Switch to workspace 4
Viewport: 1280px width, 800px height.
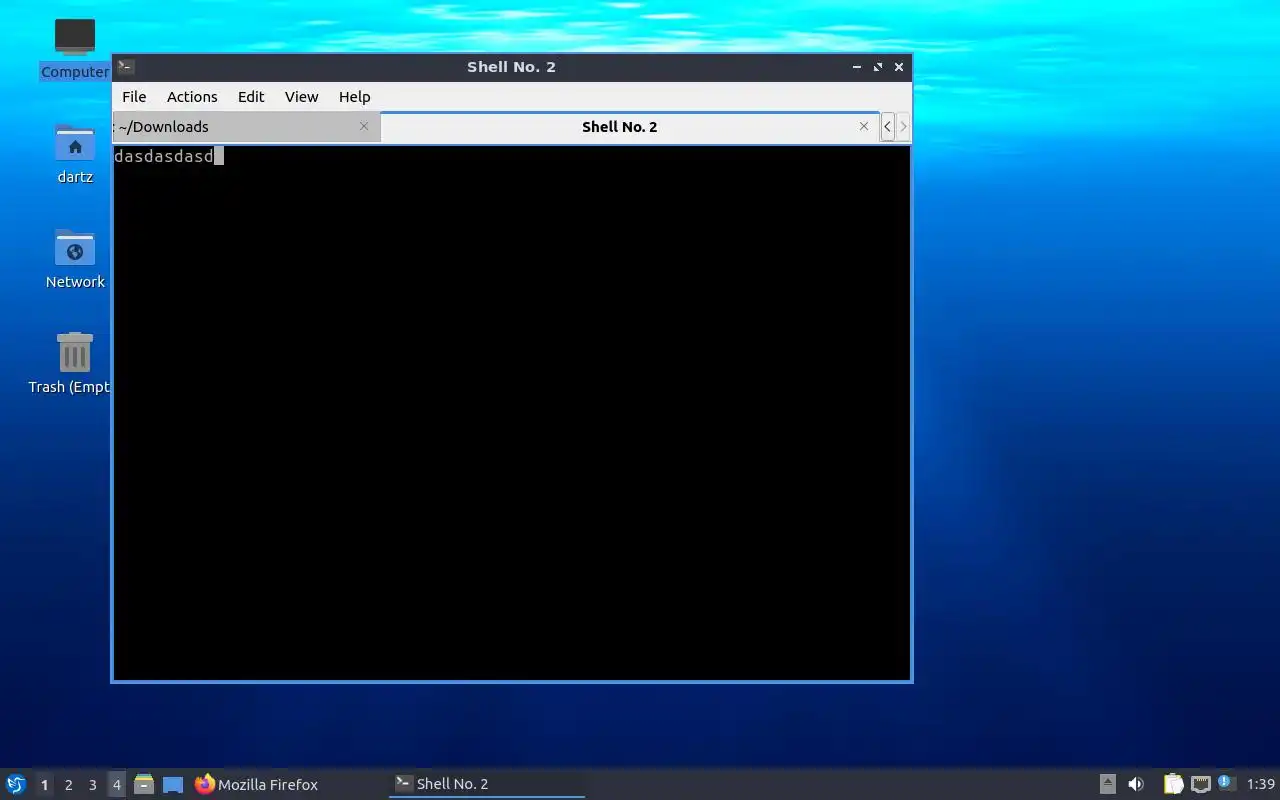pyautogui.click(x=116, y=785)
